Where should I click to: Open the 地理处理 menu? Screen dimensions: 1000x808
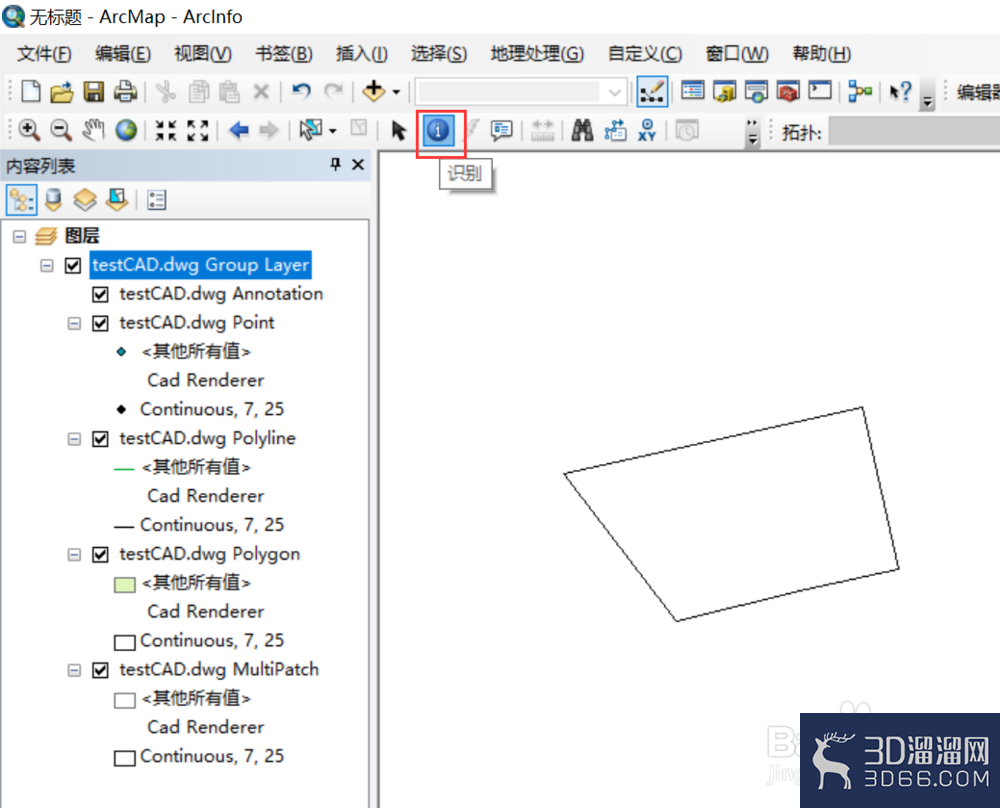(x=536, y=53)
